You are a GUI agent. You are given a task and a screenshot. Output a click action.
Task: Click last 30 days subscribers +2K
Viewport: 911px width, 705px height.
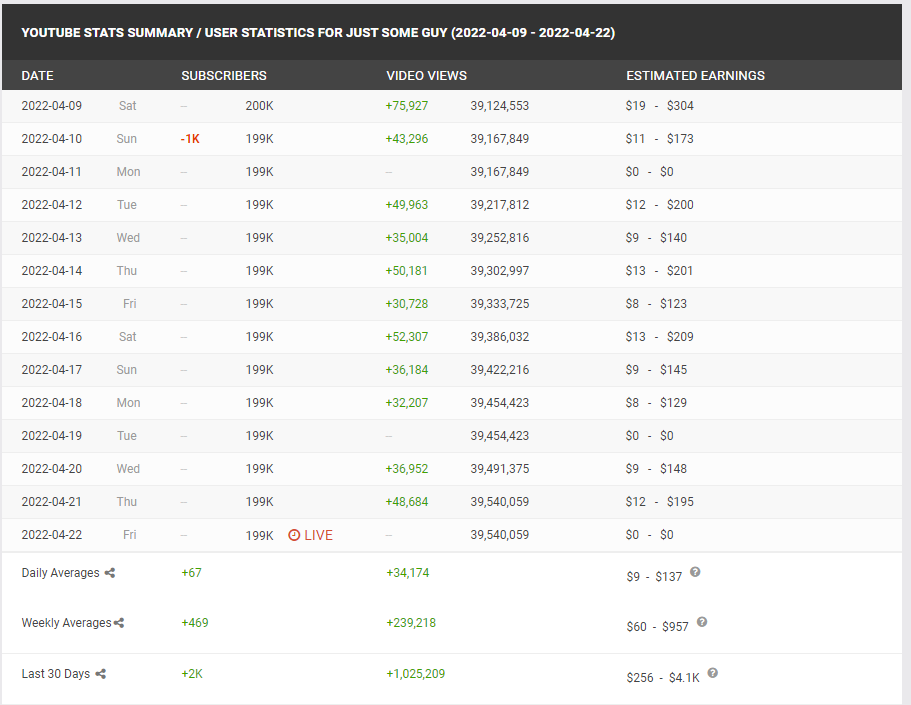(x=192, y=674)
